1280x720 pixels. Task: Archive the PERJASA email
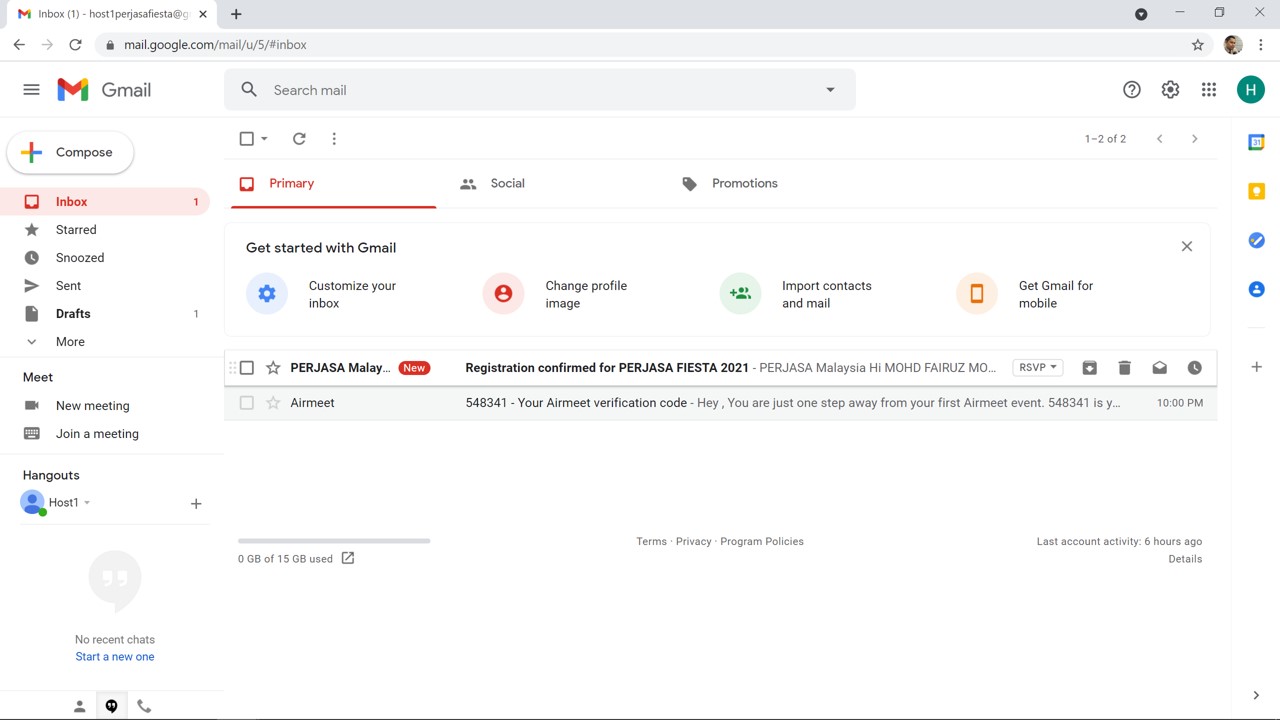pyautogui.click(x=1090, y=368)
